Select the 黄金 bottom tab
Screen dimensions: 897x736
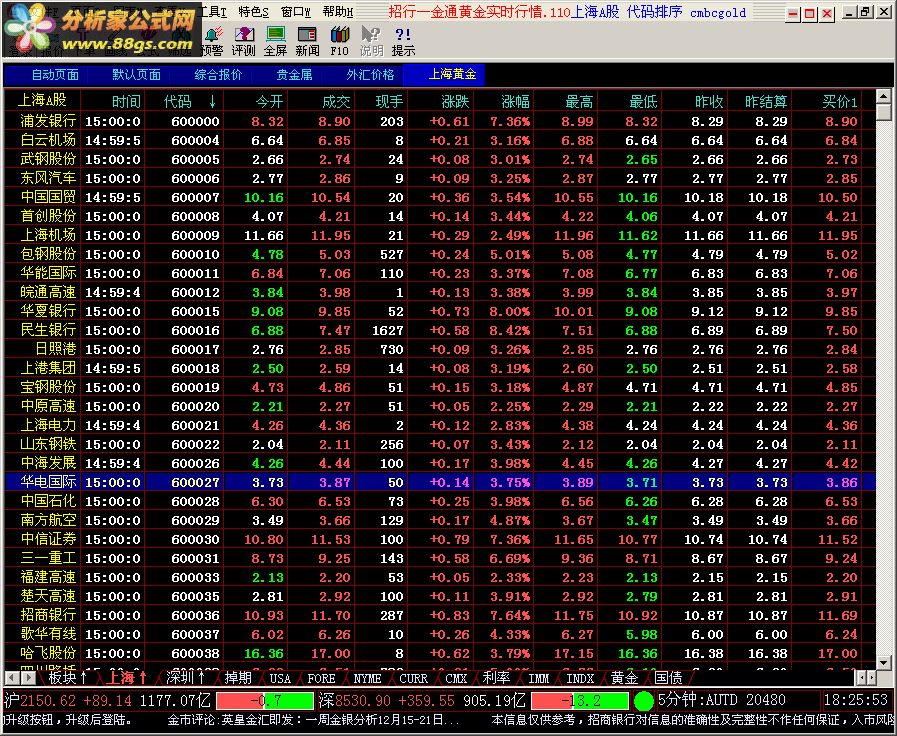(x=624, y=678)
